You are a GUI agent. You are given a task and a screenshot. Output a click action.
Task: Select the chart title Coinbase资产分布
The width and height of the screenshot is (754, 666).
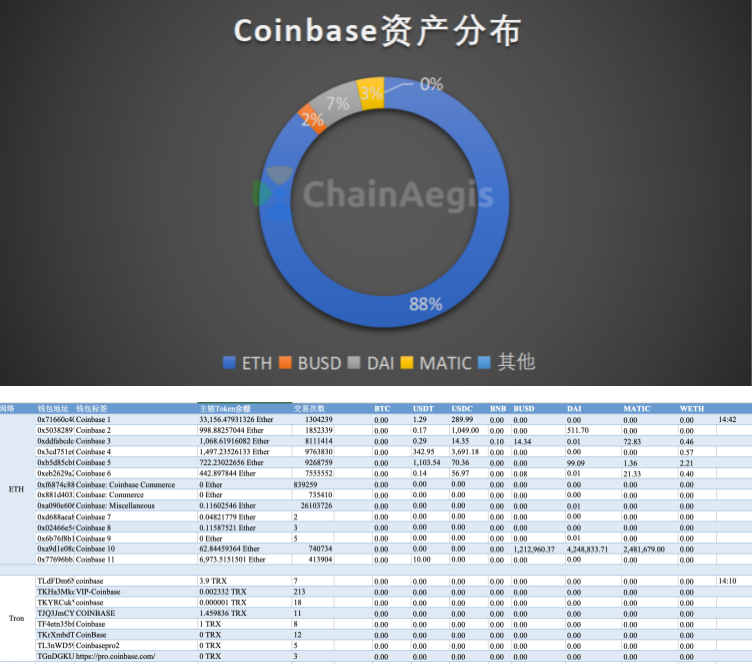pos(377,31)
